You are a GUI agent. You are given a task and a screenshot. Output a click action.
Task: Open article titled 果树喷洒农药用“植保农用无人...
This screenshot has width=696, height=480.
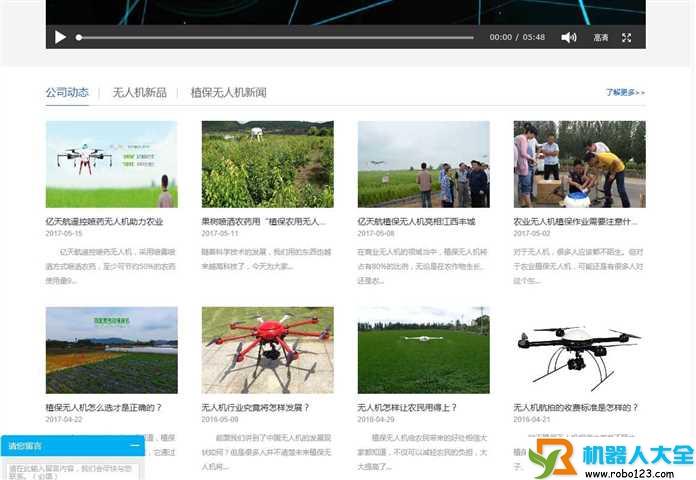pos(264,221)
